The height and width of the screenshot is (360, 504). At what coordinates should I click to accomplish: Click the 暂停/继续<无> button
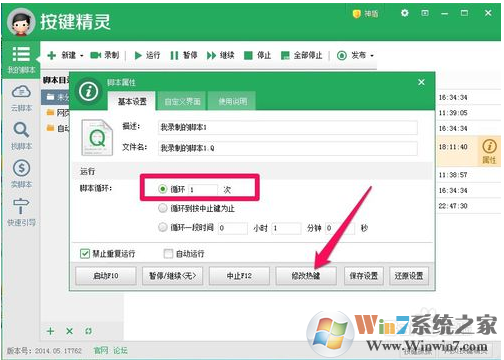(172, 276)
